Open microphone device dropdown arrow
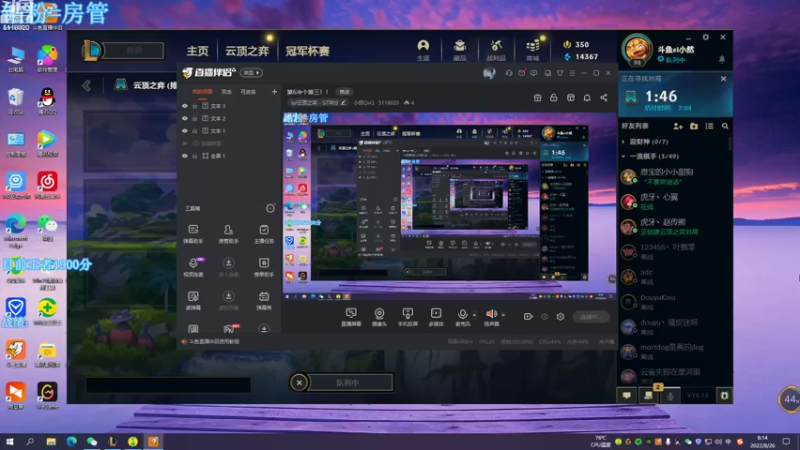 pyautogui.click(x=474, y=315)
